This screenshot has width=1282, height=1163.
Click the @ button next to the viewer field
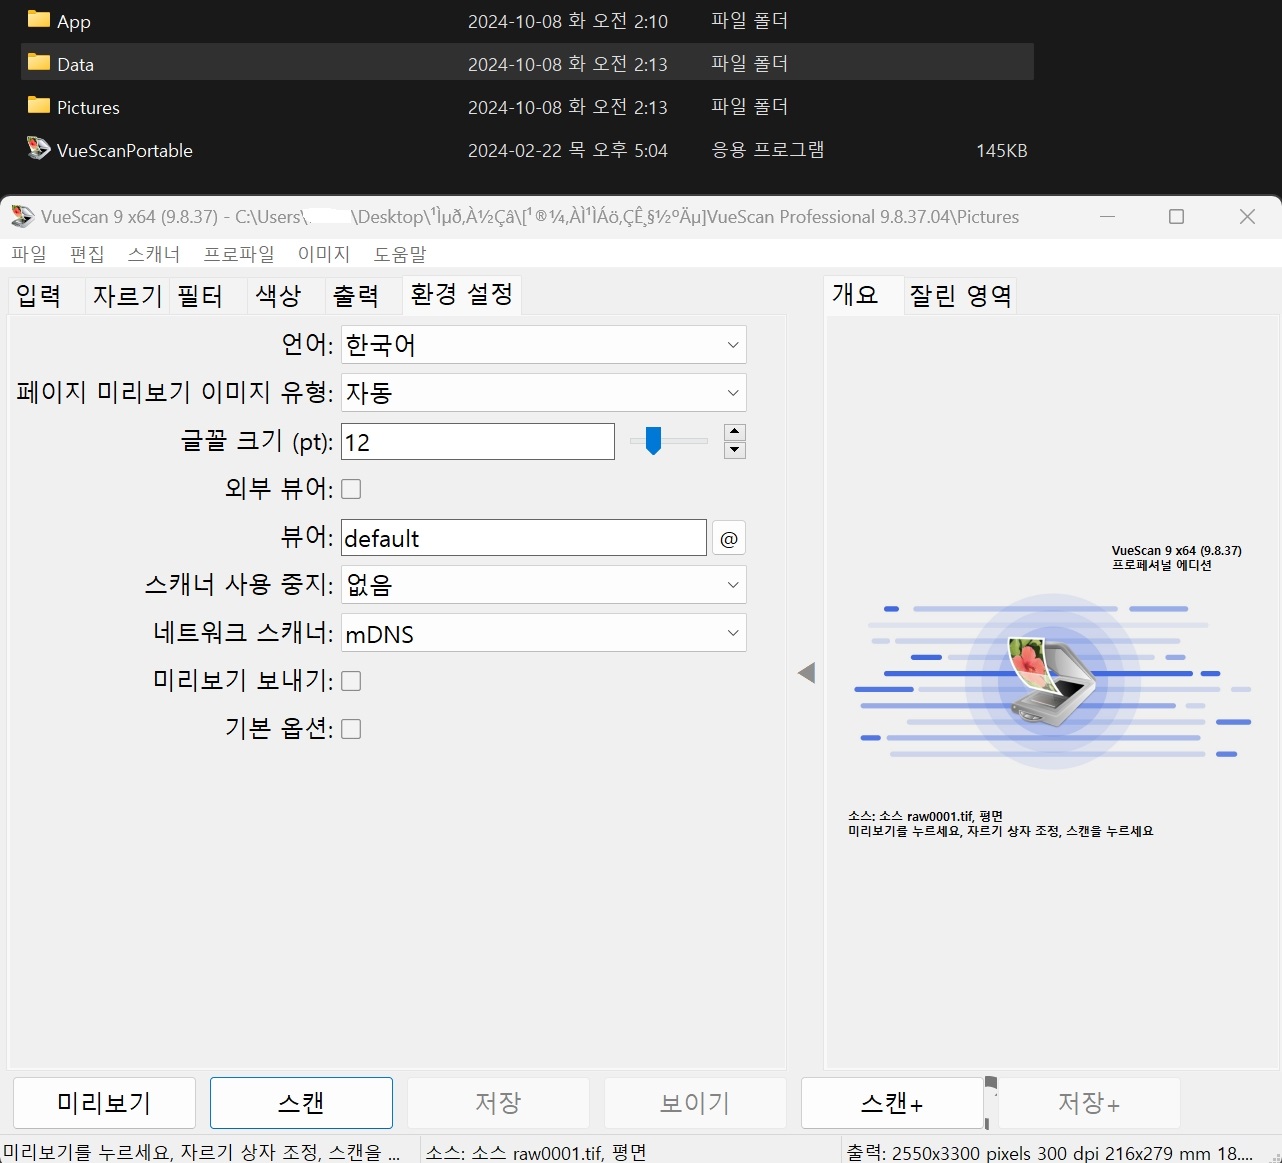tap(729, 538)
